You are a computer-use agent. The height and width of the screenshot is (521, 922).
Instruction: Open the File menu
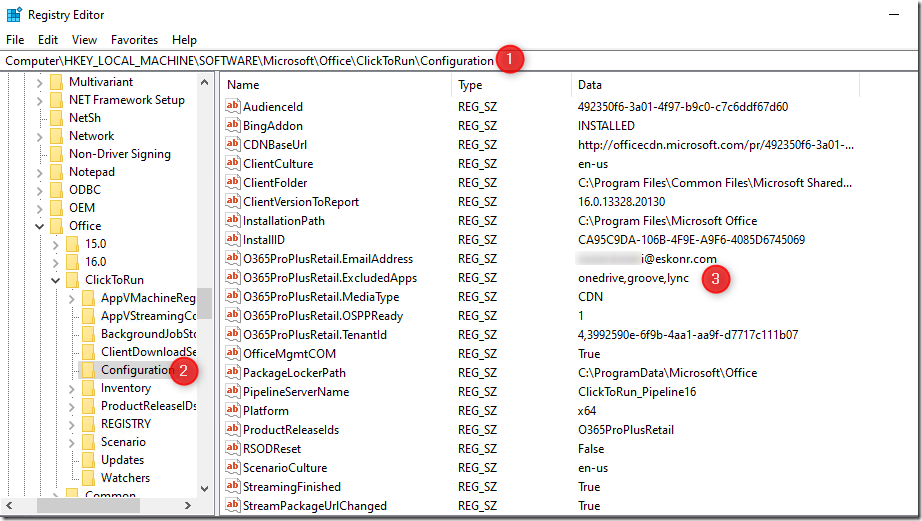pos(15,39)
